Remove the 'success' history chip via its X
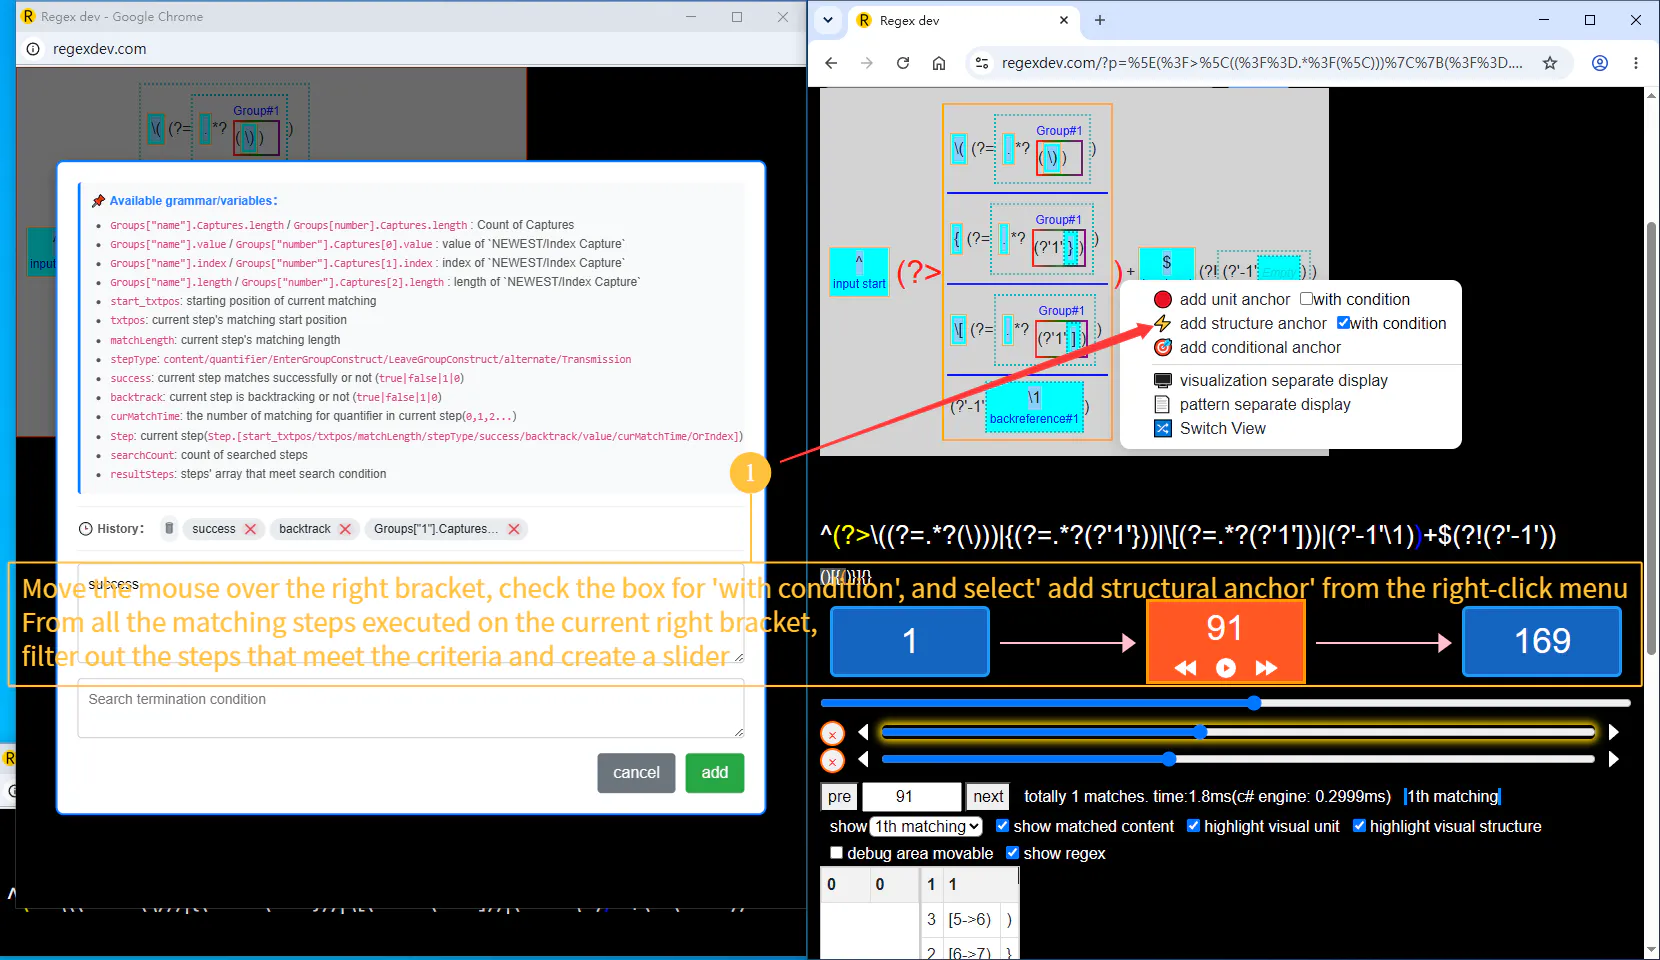Viewport: 1660px width, 960px height. (x=251, y=529)
